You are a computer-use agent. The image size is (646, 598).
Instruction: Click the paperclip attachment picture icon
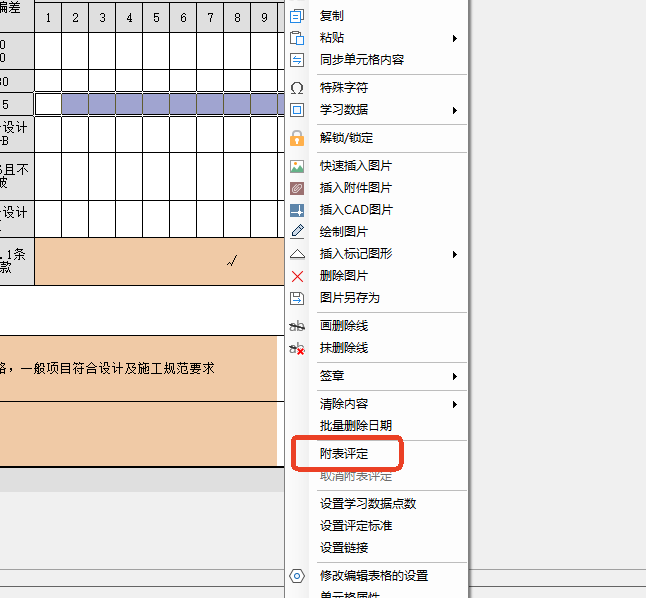[x=296, y=188]
